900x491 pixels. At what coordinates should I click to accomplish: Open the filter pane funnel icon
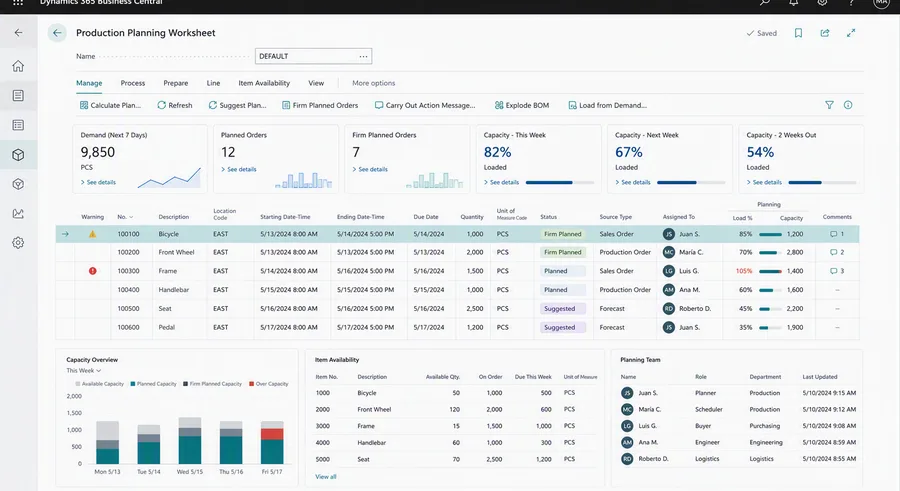click(x=829, y=105)
